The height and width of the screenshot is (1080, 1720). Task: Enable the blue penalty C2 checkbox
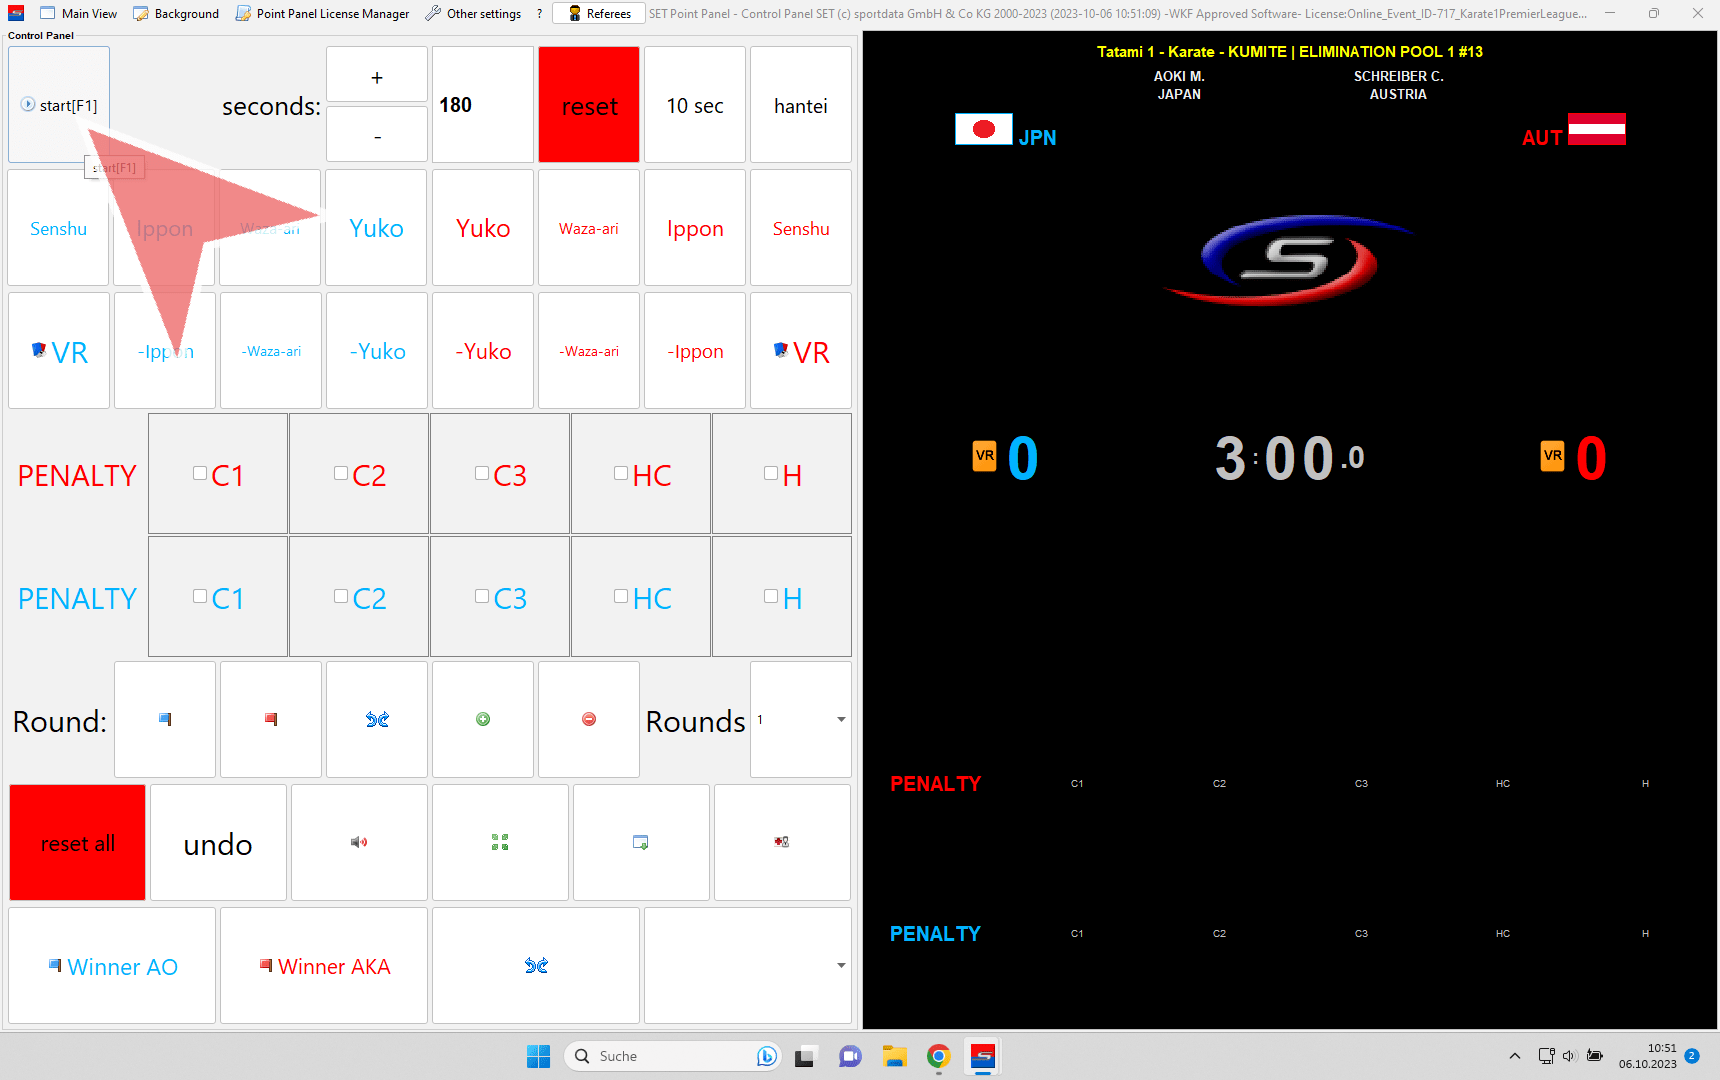[x=342, y=597]
